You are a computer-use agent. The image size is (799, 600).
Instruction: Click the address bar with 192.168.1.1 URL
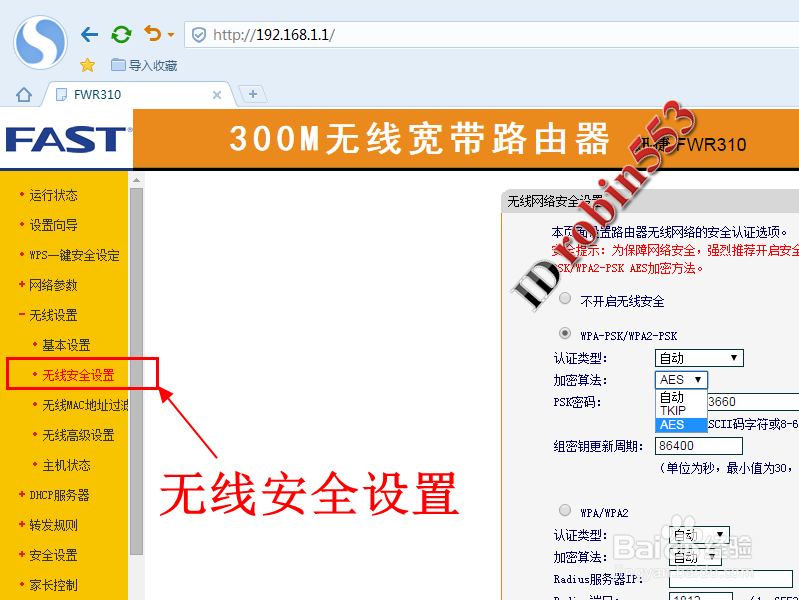tap(492, 35)
